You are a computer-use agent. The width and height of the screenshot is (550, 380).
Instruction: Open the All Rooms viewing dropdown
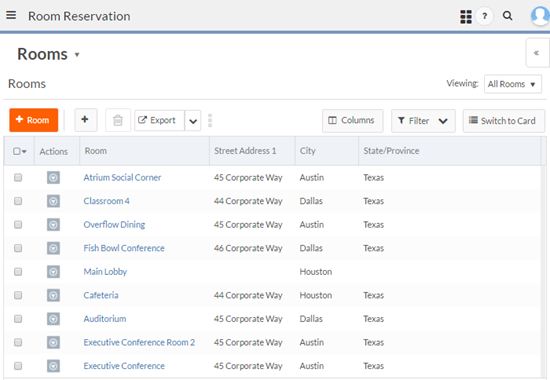tap(512, 84)
